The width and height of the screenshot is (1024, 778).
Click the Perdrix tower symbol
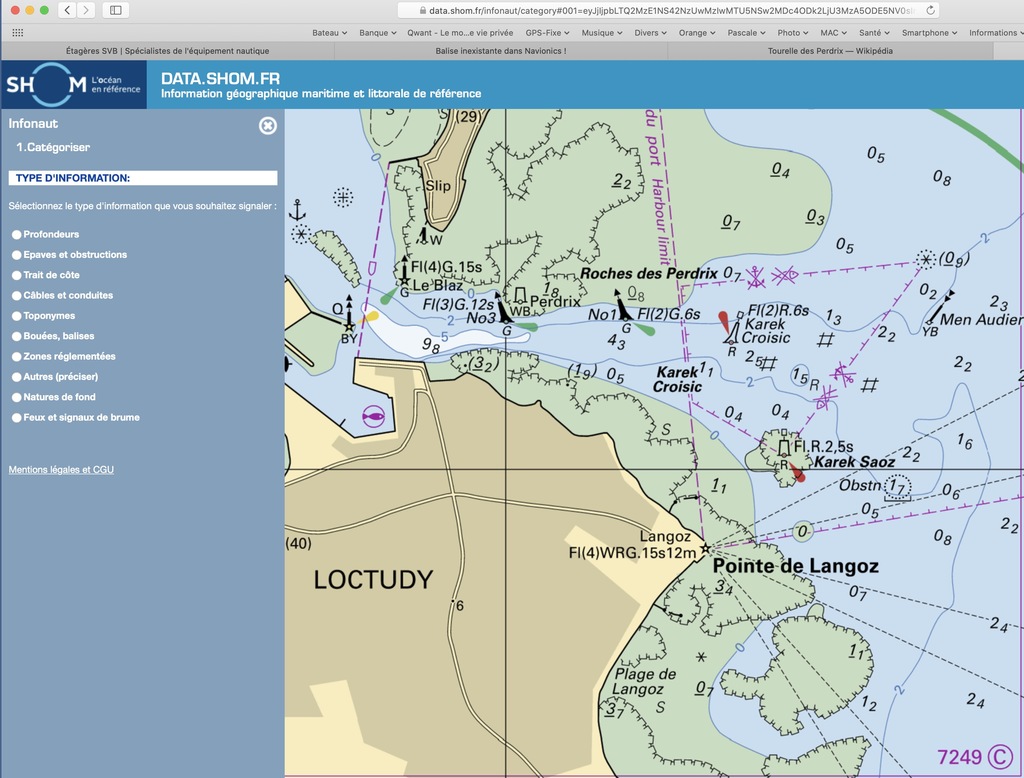[520, 296]
